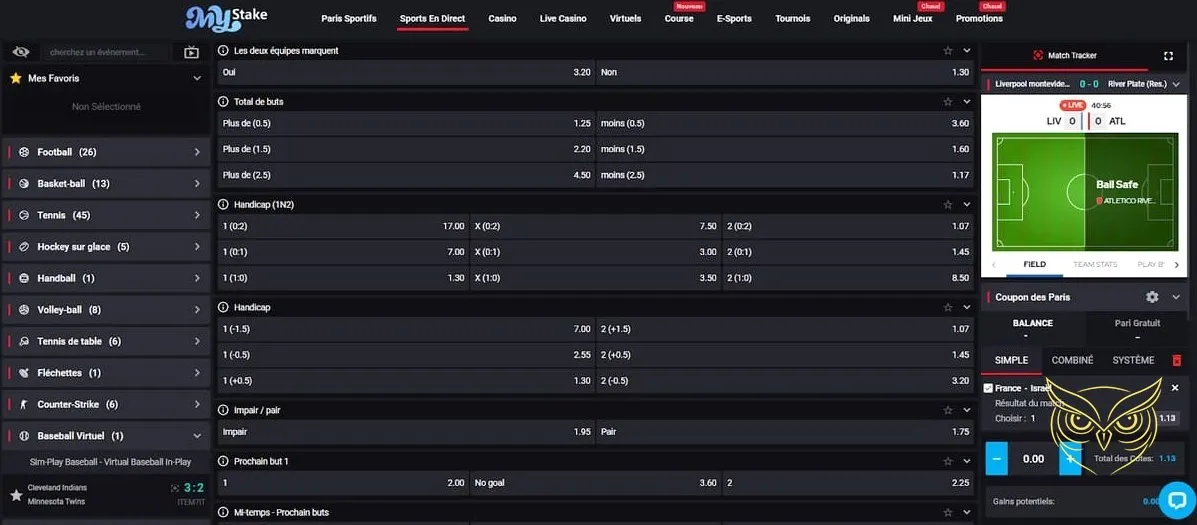Toggle the eye visibility icon in sidebar
Screen dimensions: 1197x525
(21, 52)
